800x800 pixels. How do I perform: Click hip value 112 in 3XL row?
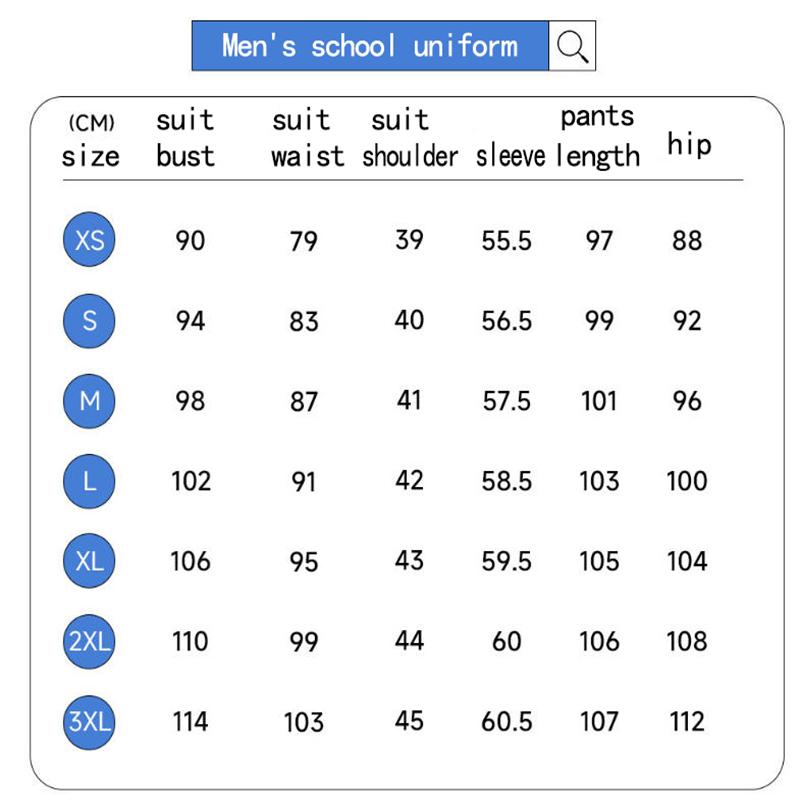click(687, 721)
